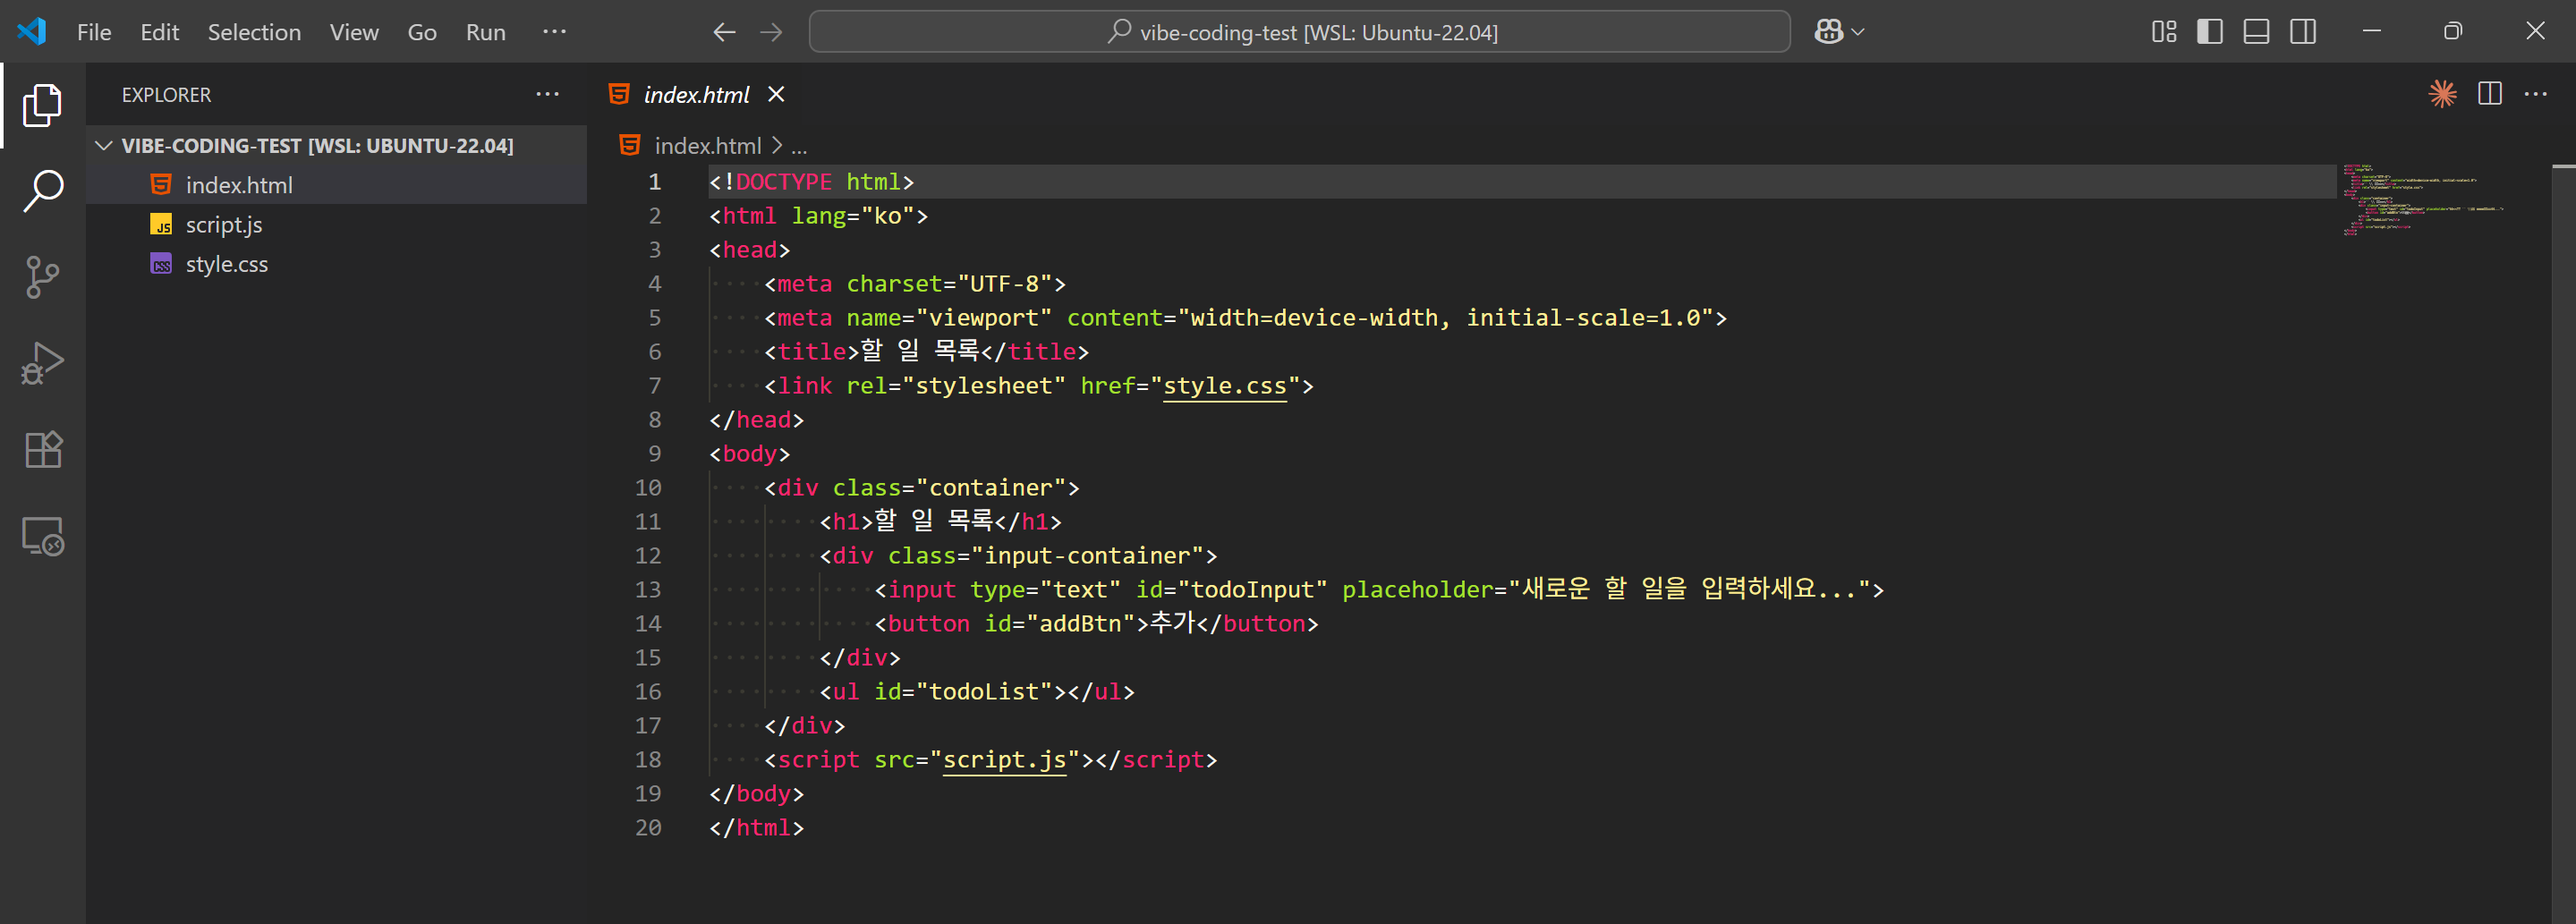Click the closing html tag on line 20
The image size is (2576, 924).
click(756, 828)
